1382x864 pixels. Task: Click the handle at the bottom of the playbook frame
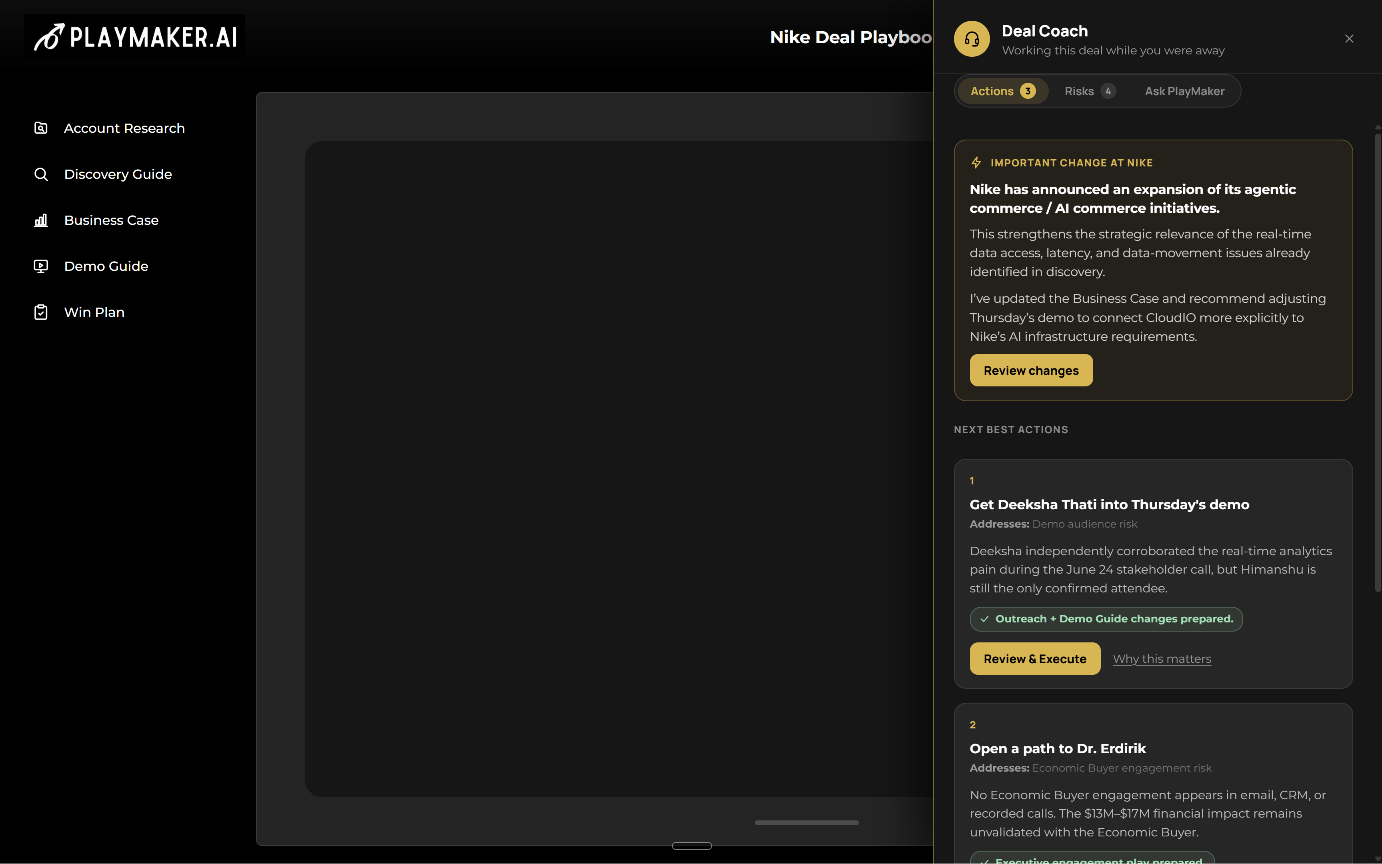click(692, 846)
